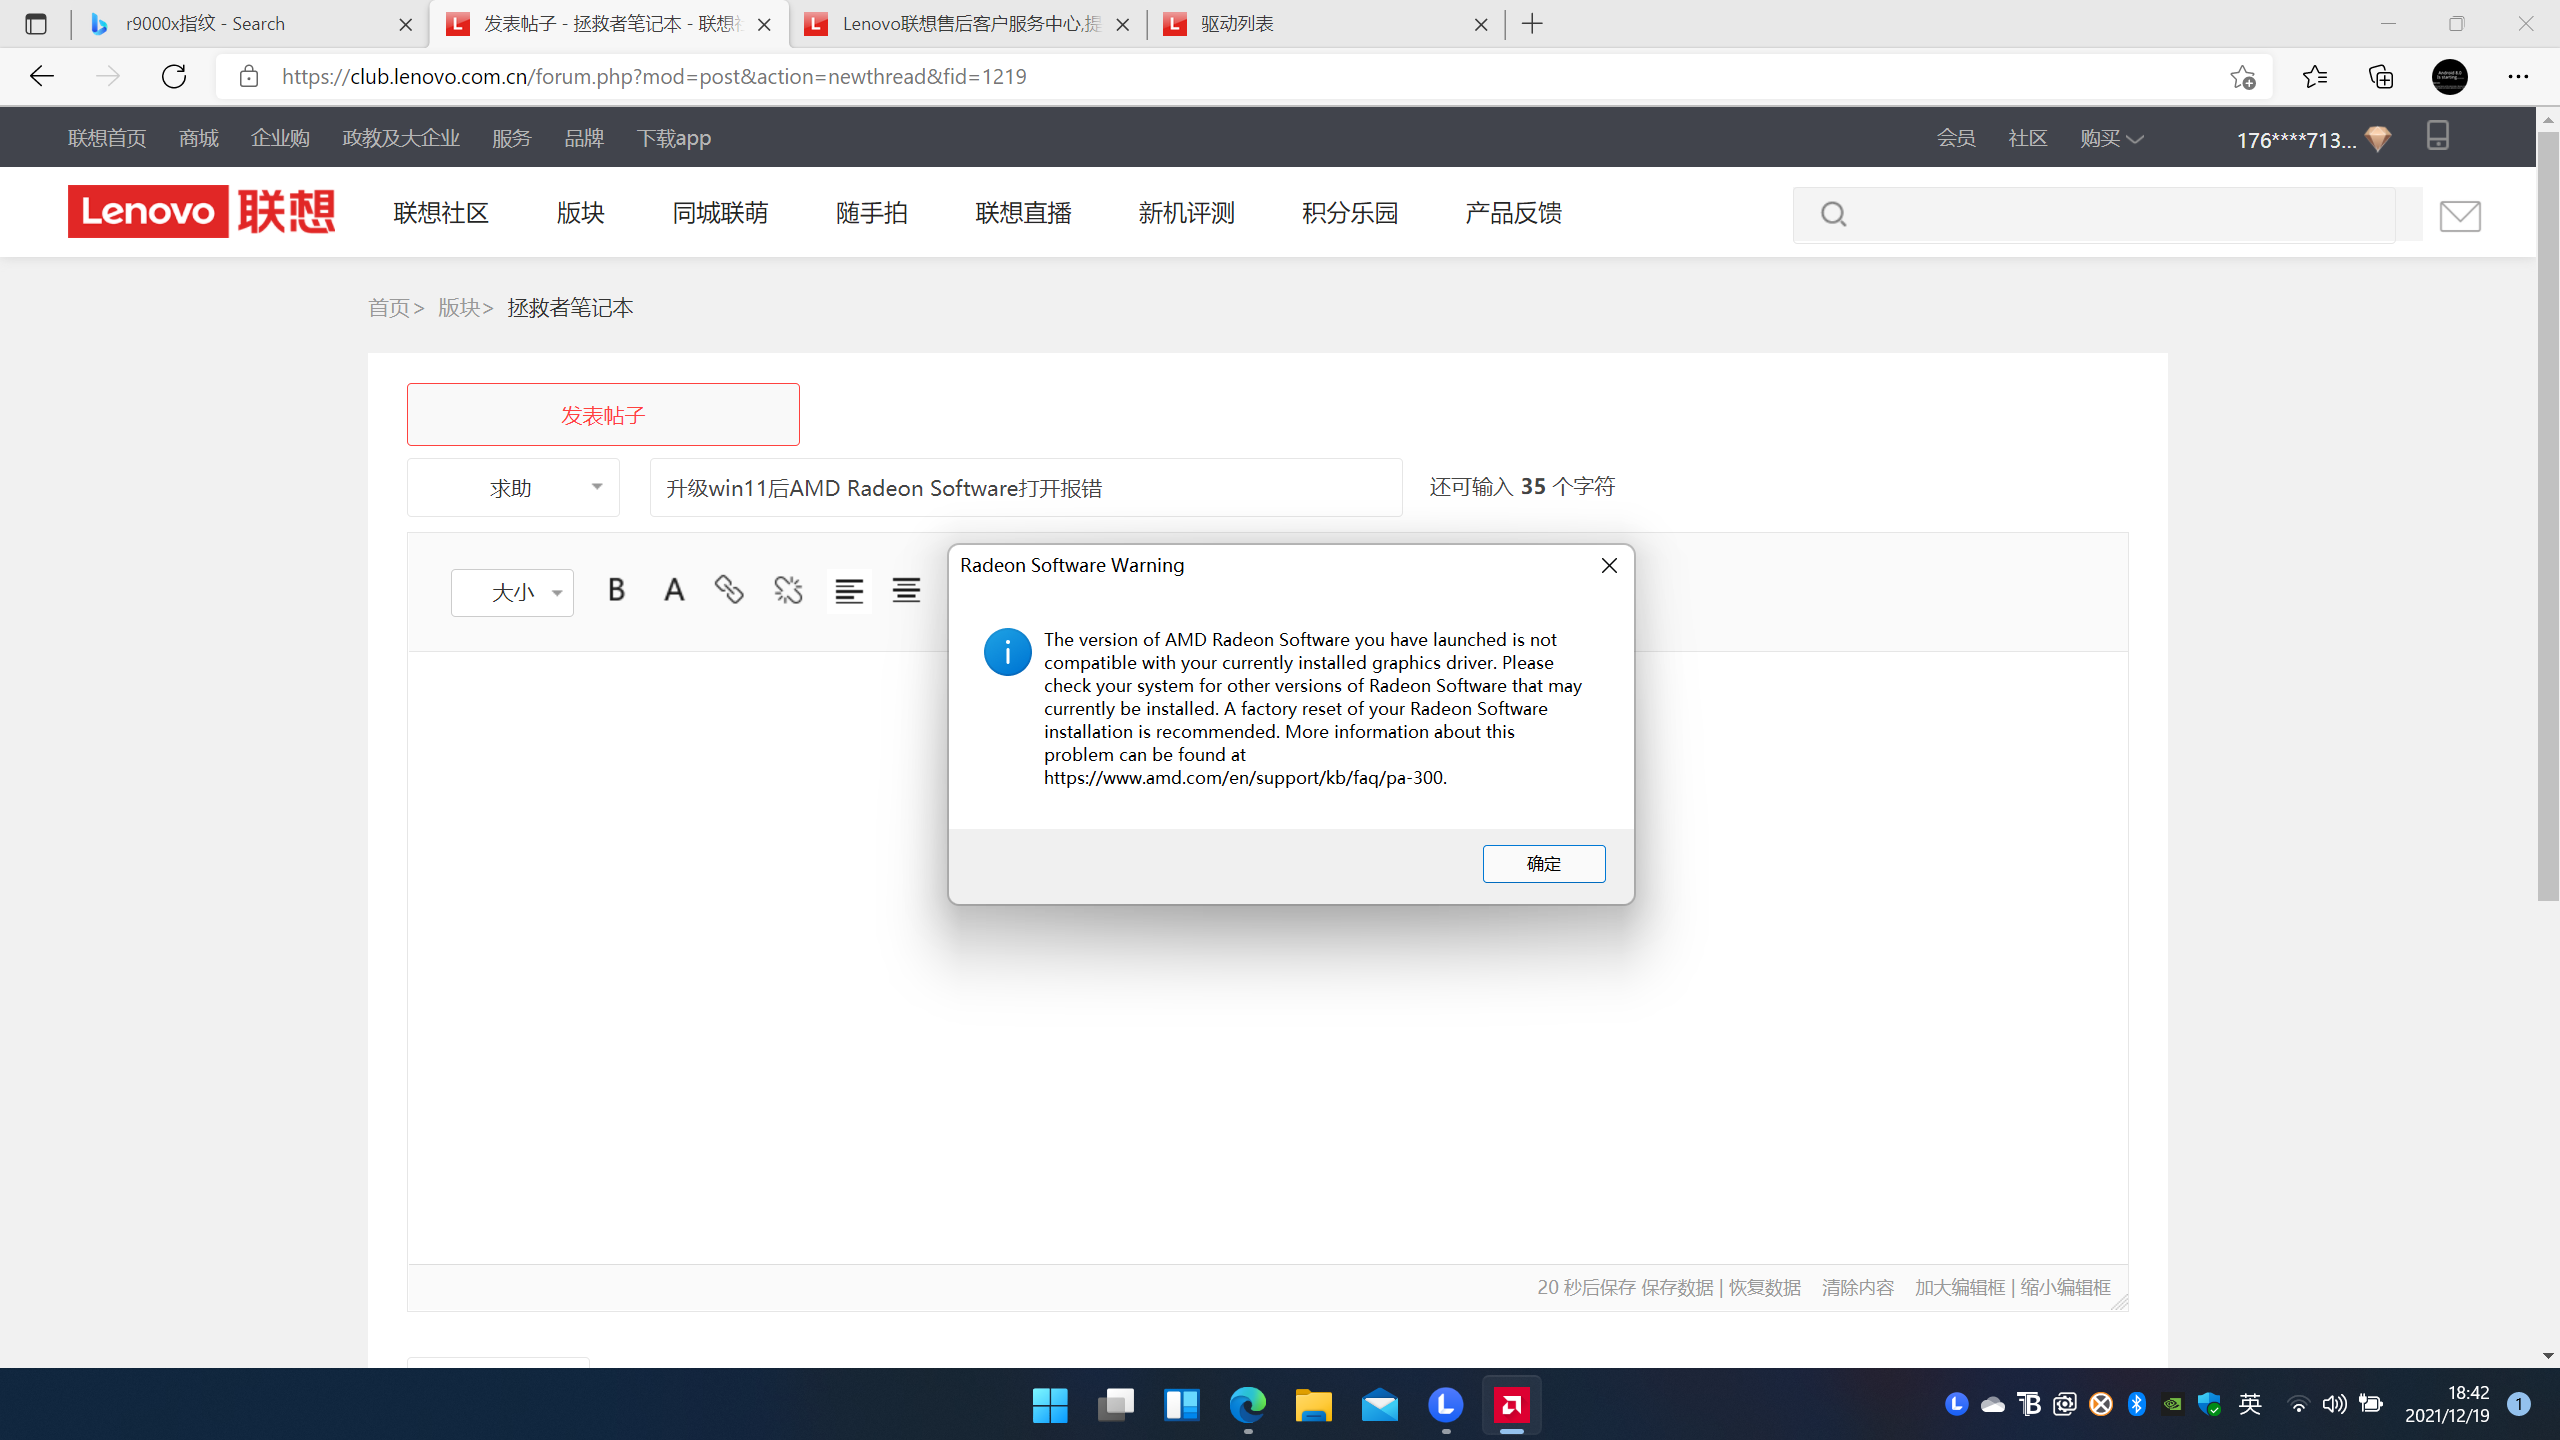Switch to AMD Radeon Software taskbar icon
2560x1440 pixels.
click(x=1512, y=1405)
